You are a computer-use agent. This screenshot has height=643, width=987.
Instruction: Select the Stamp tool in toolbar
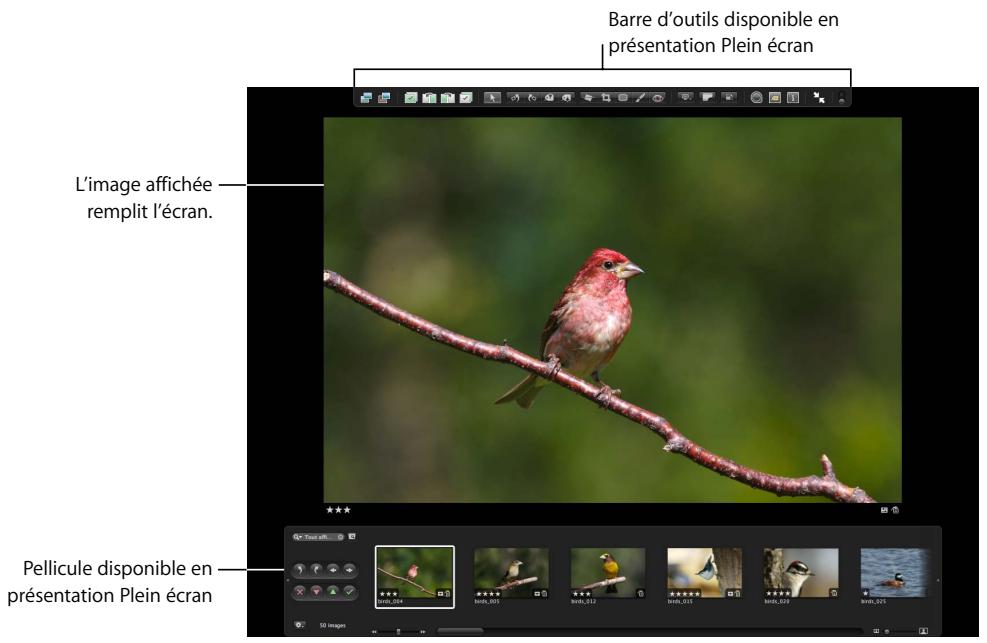point(567,98)
